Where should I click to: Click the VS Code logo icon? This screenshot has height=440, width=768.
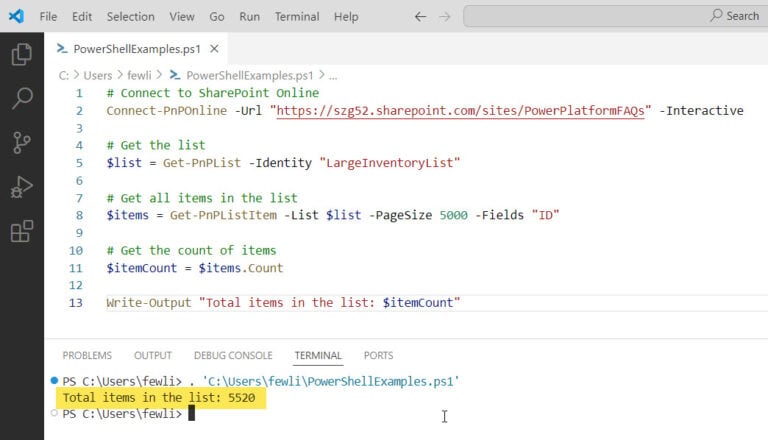16,16
